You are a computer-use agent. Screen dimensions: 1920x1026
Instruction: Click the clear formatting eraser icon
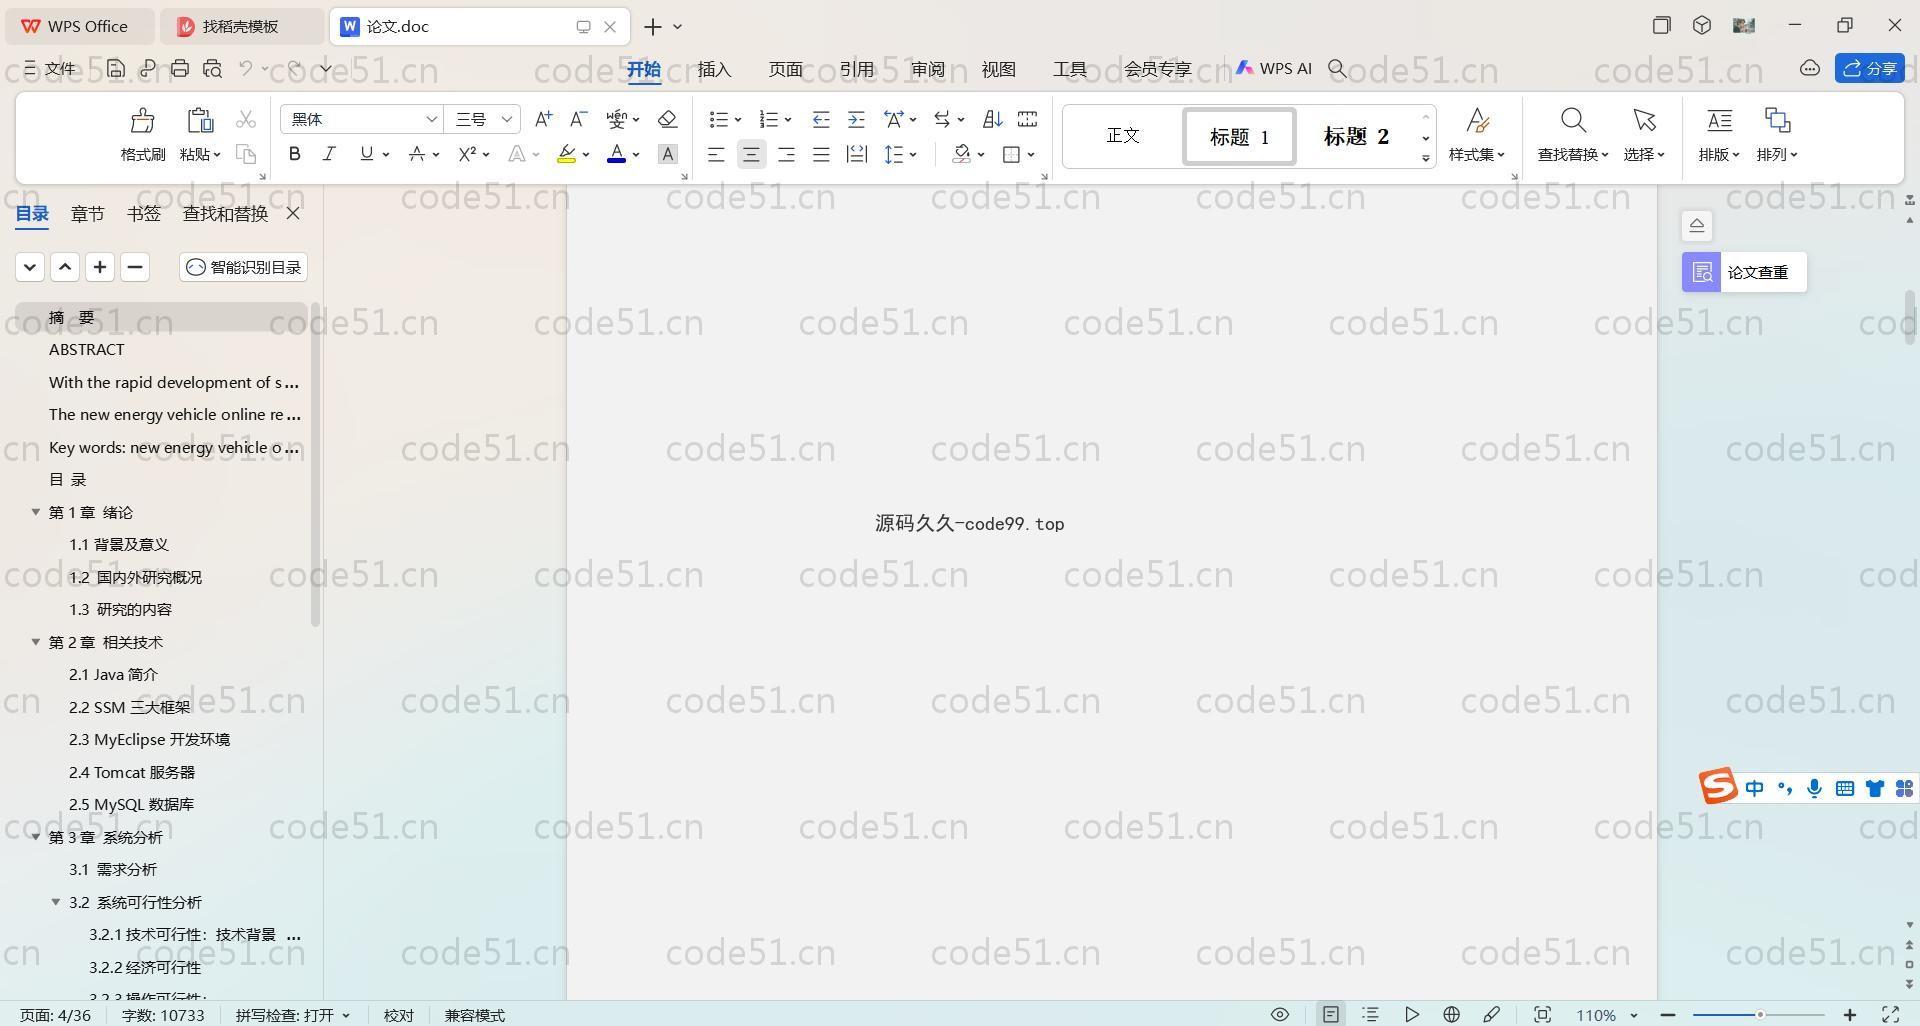pyautogui.click(x=667, y=119)
